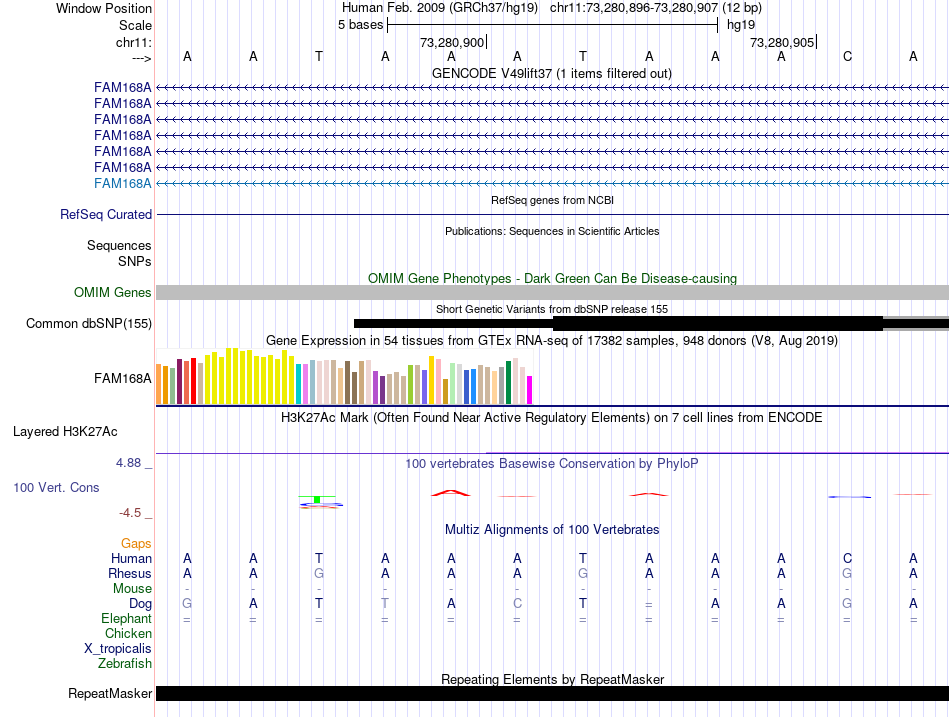The height and width of the screenshot is (717, 950).
Task: Click the black RepeatMasker element bar
Action: [553, 693]
